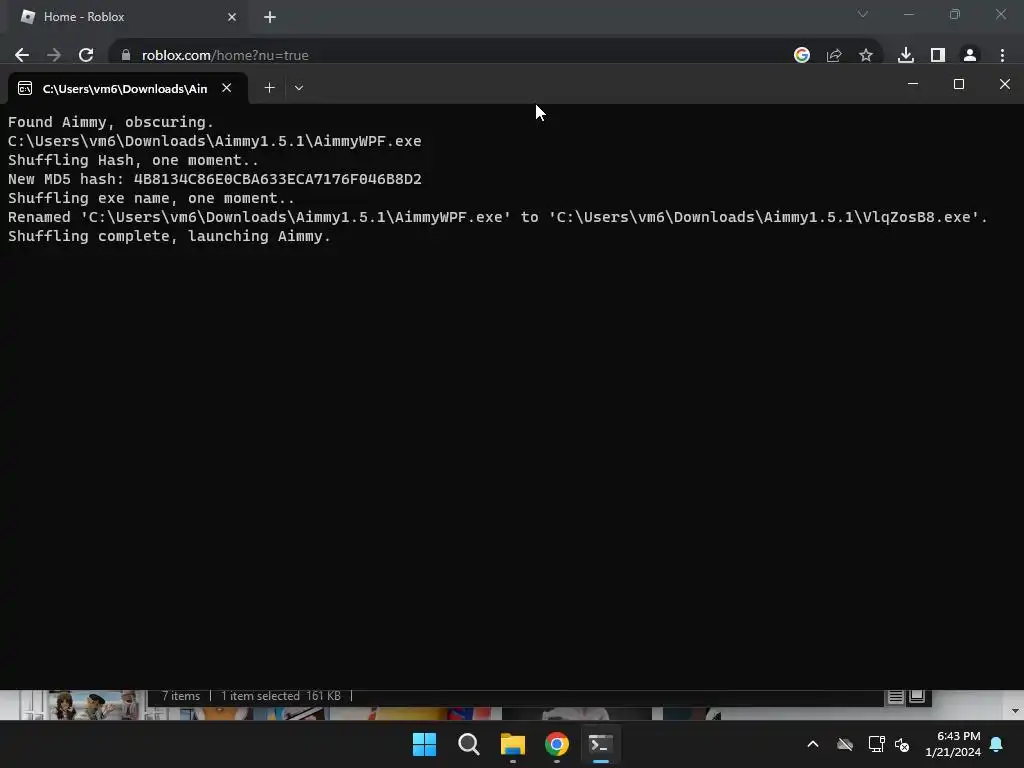This screenshot has height=768, width=1024.
Task: Switch to Chrome from taskbar
Action: point(557,744)
